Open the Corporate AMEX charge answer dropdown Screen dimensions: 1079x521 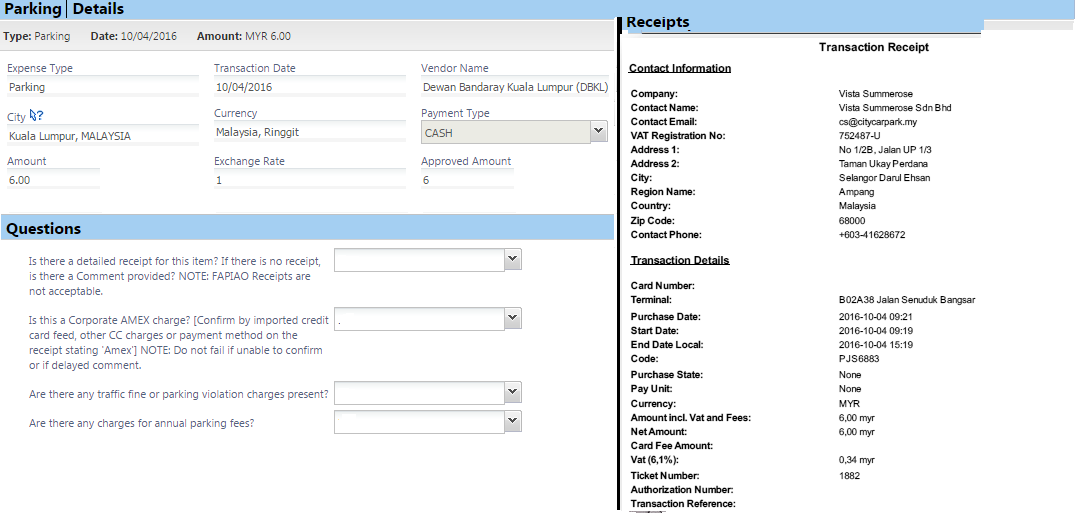click(427, 319)
